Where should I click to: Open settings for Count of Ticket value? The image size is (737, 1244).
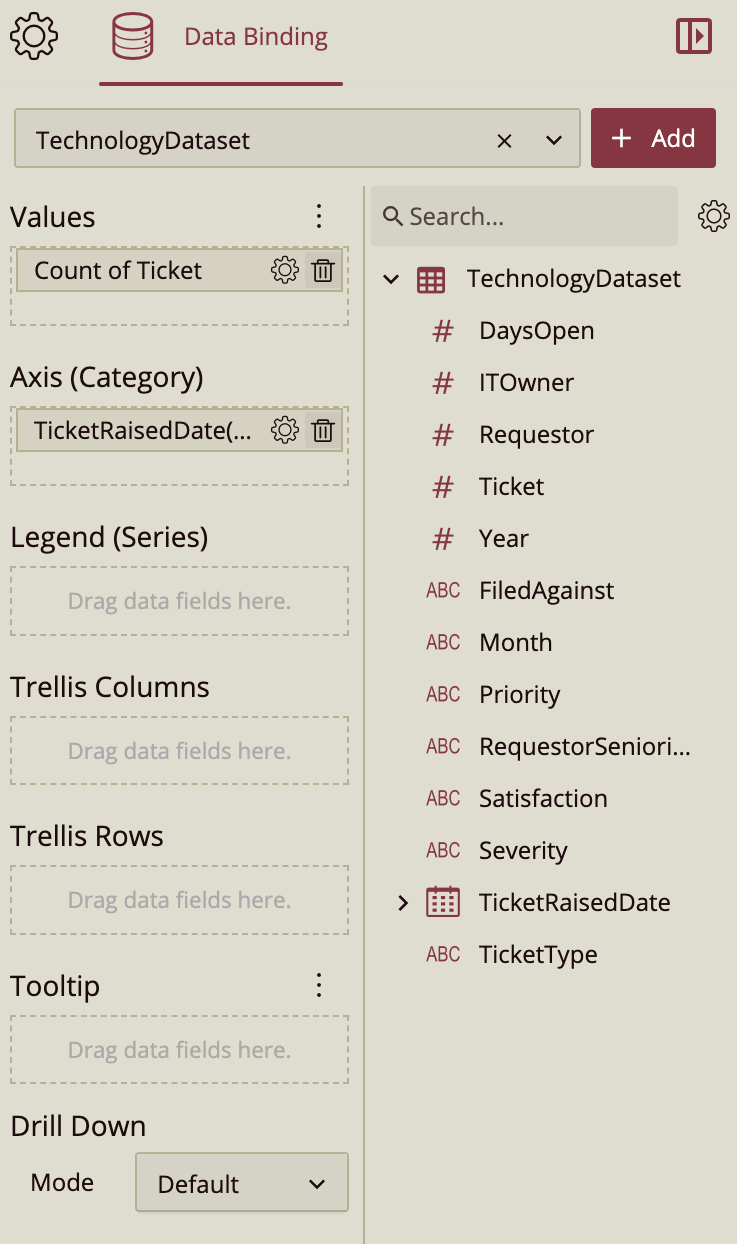(x=284, y=270)
